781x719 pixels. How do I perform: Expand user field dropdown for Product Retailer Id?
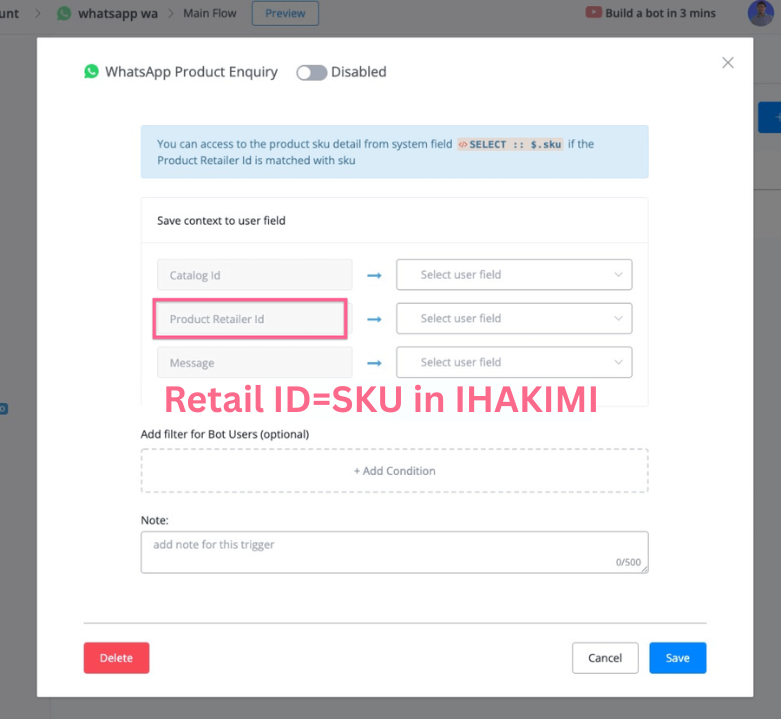click(x=514, y=319)
